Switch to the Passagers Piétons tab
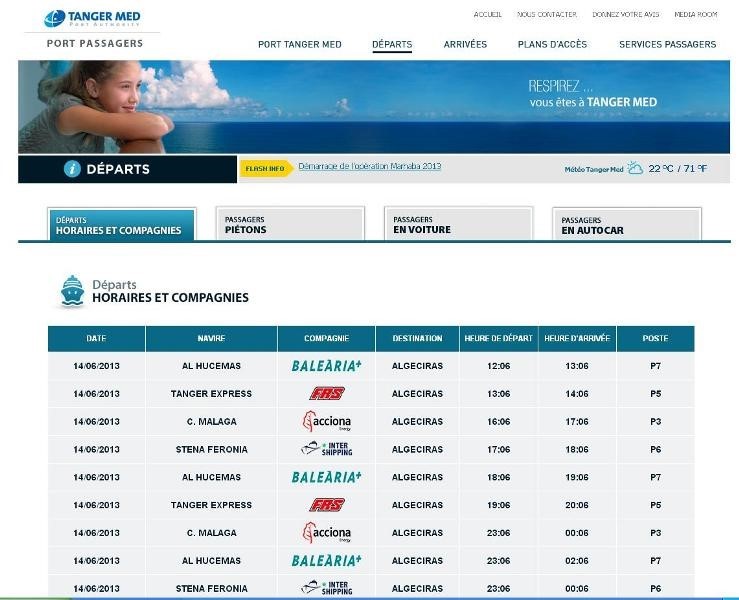Viewport: 739px width, 600px height. pyautogui.click(x=275, y=225)
